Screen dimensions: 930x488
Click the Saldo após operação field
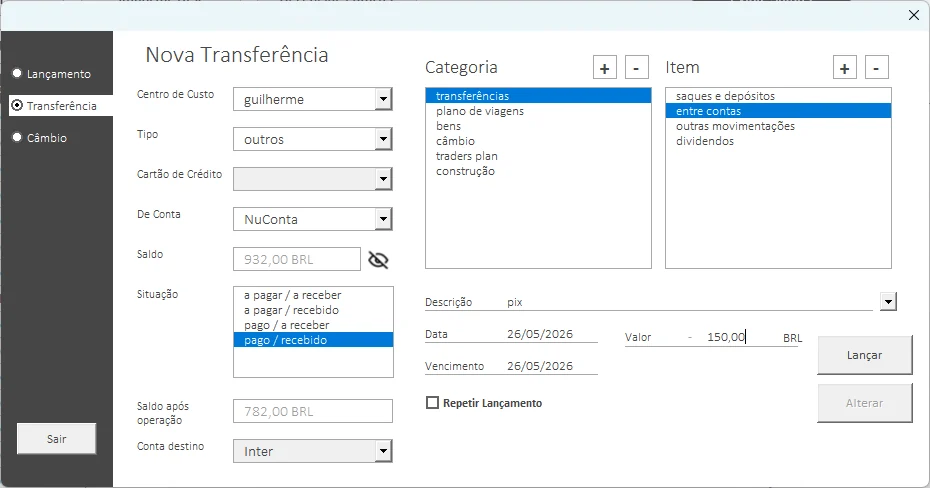pyautogui.click(x=313, y=411)
